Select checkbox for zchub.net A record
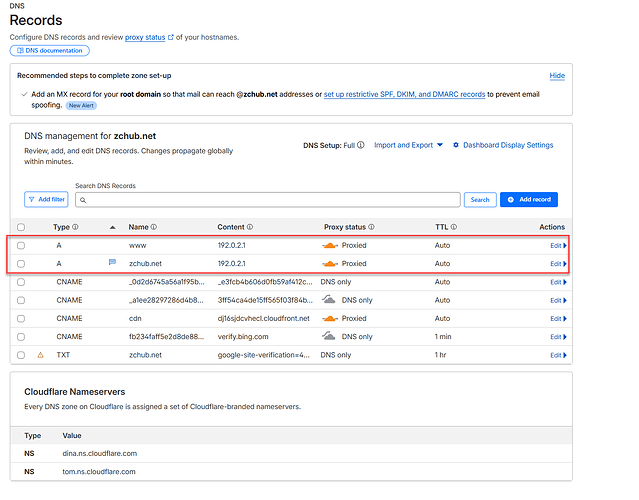The height and width of the screenshot is (500, 639). coord(21,264)
